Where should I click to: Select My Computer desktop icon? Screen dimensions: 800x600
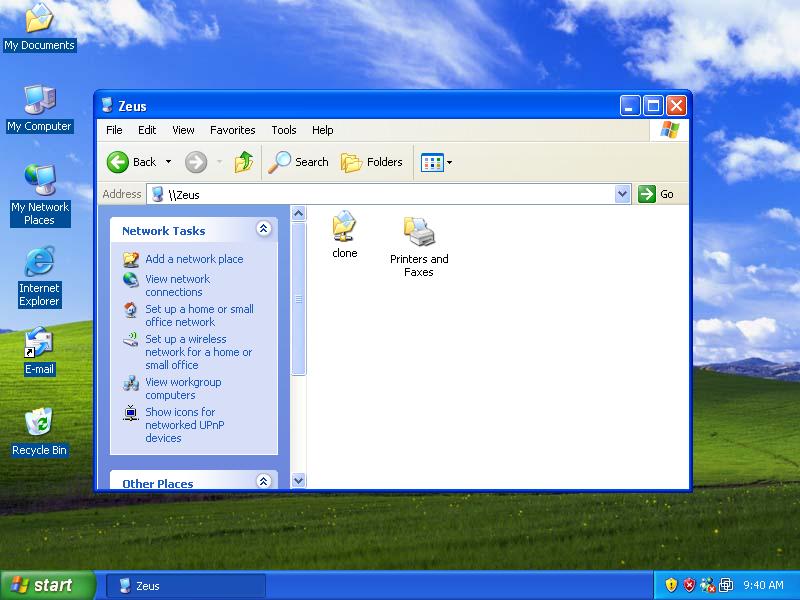click(x=40, y=109)
